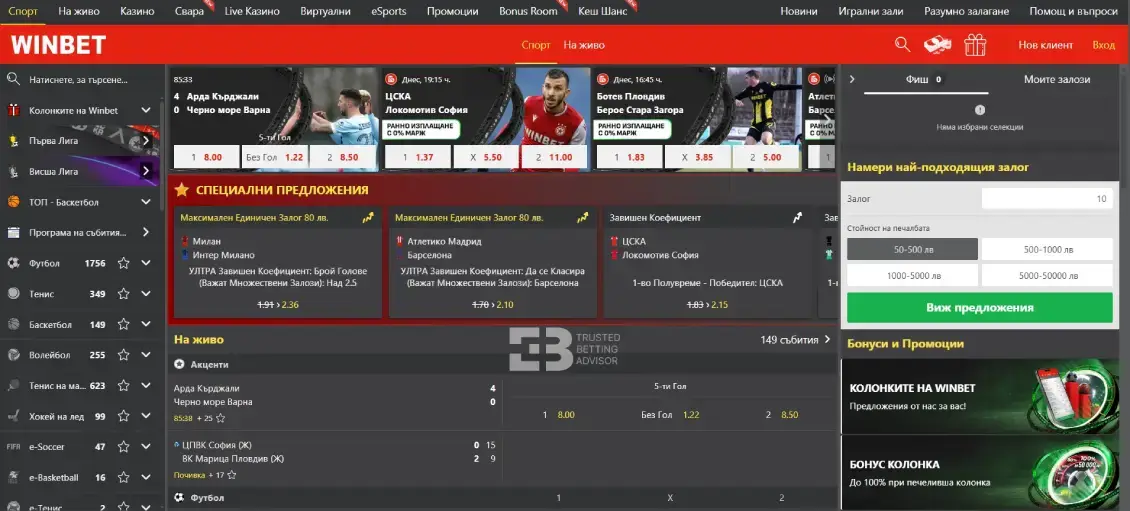Open the Казино top menu
This screenshot has width=1130, height=511.
pos(137,12)
